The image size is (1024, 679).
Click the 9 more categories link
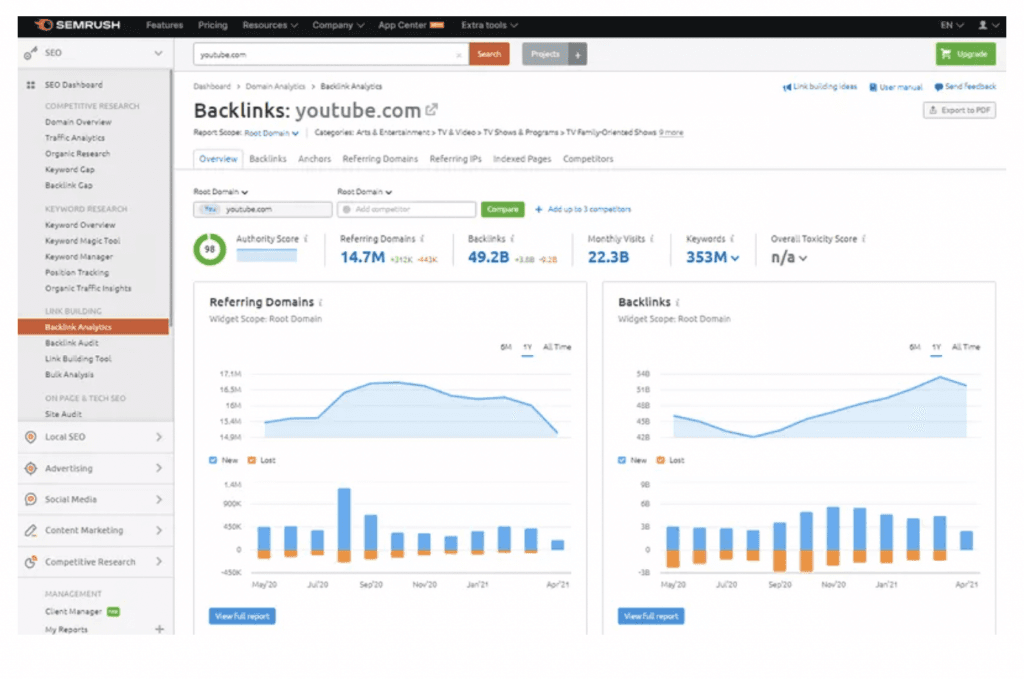tap(671, 133)
